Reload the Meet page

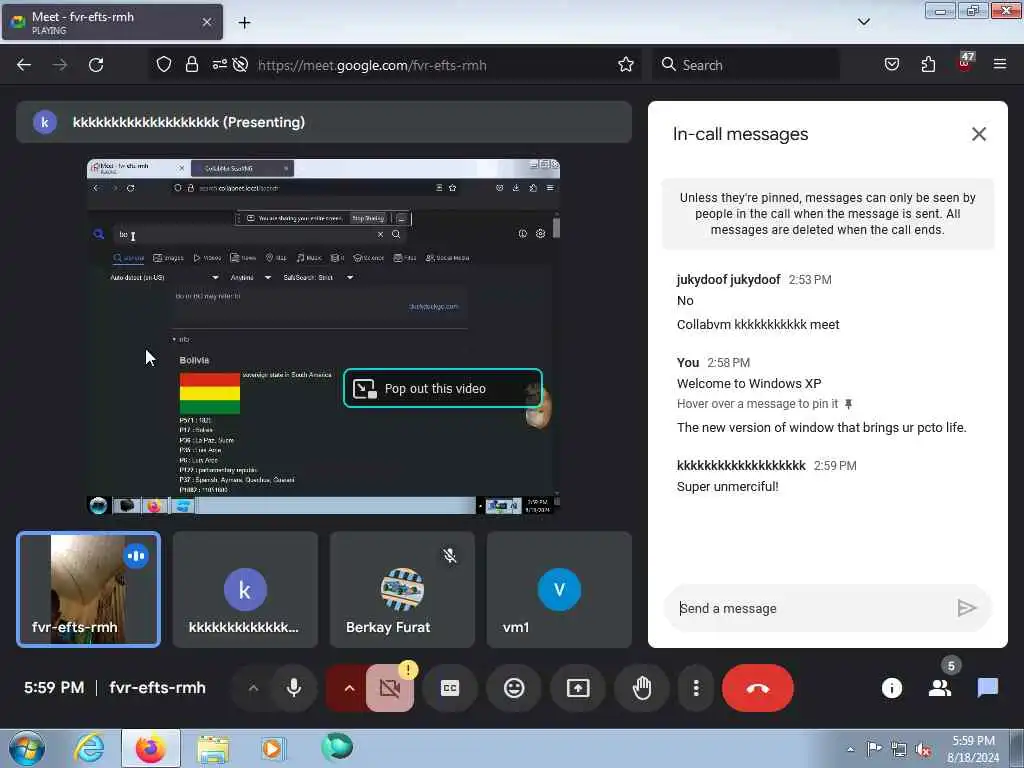tap(96, 65)
